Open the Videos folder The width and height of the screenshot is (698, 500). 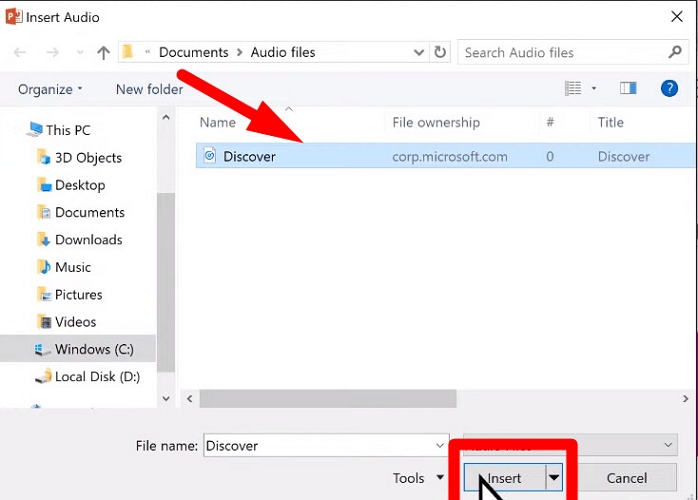76,322
